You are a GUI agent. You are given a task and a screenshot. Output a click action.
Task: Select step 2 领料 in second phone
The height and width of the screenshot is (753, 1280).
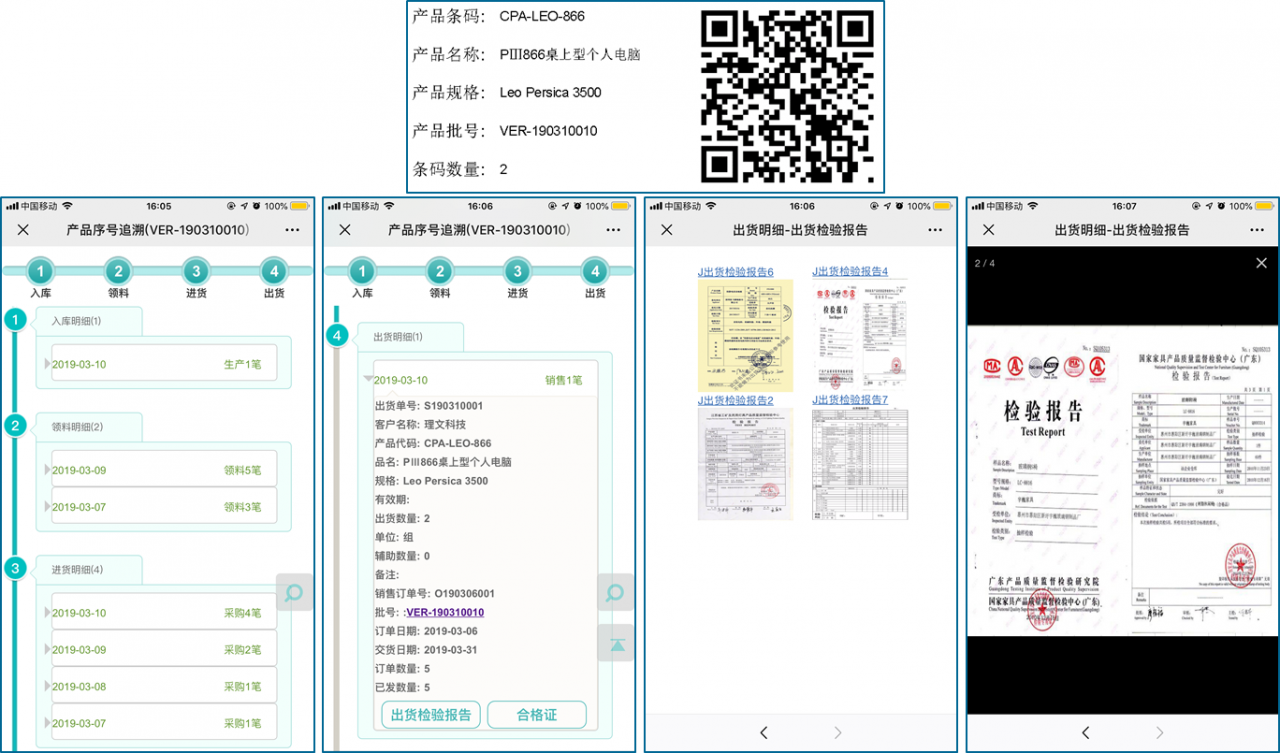440,279
